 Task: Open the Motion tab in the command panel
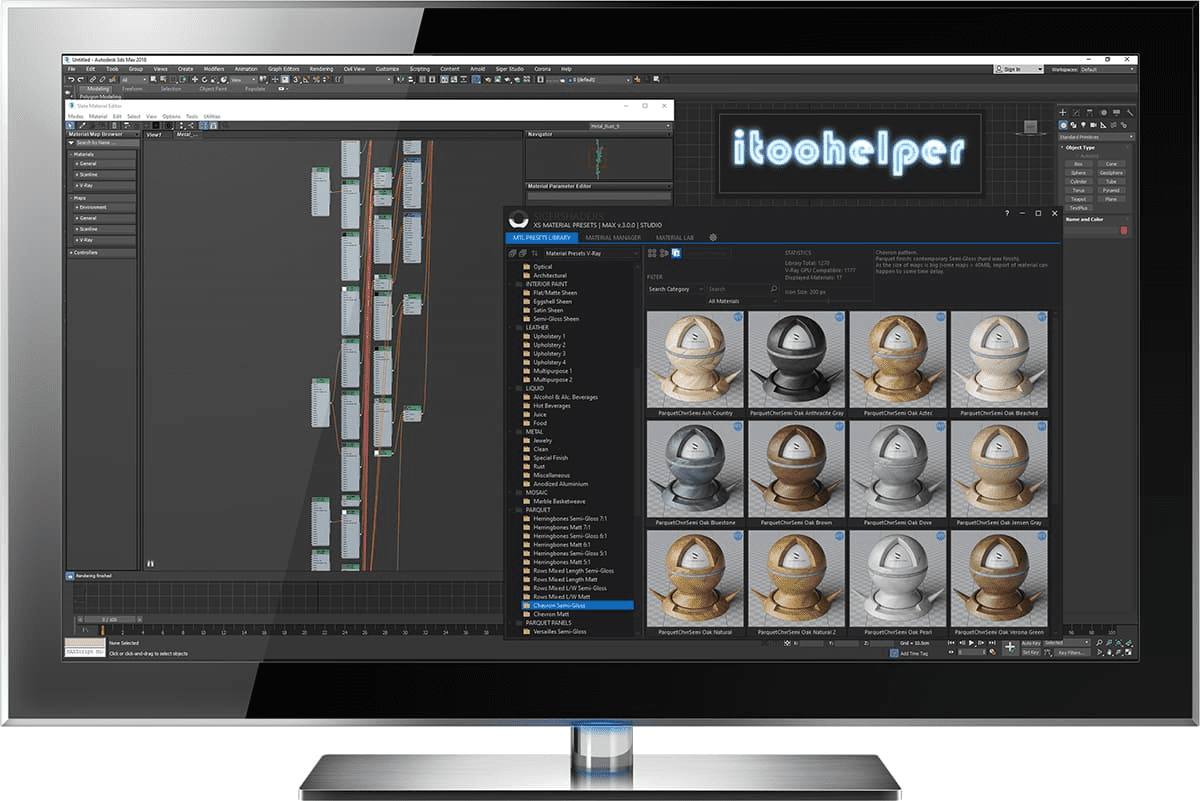pyautogui.click(x=1104, y=113)
